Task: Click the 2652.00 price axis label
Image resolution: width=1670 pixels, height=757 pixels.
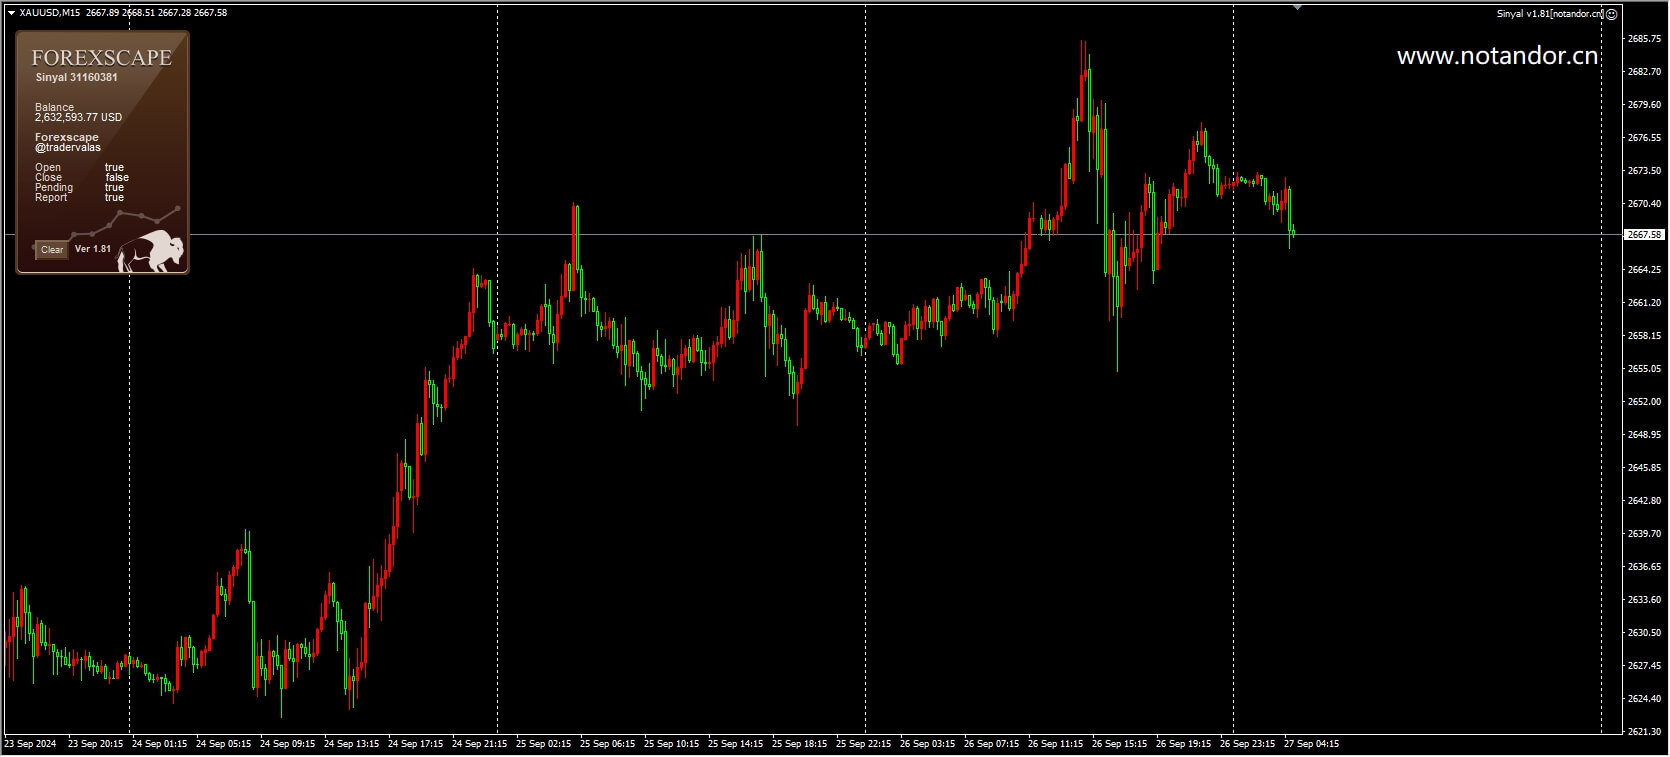Action: (1645, 402)
